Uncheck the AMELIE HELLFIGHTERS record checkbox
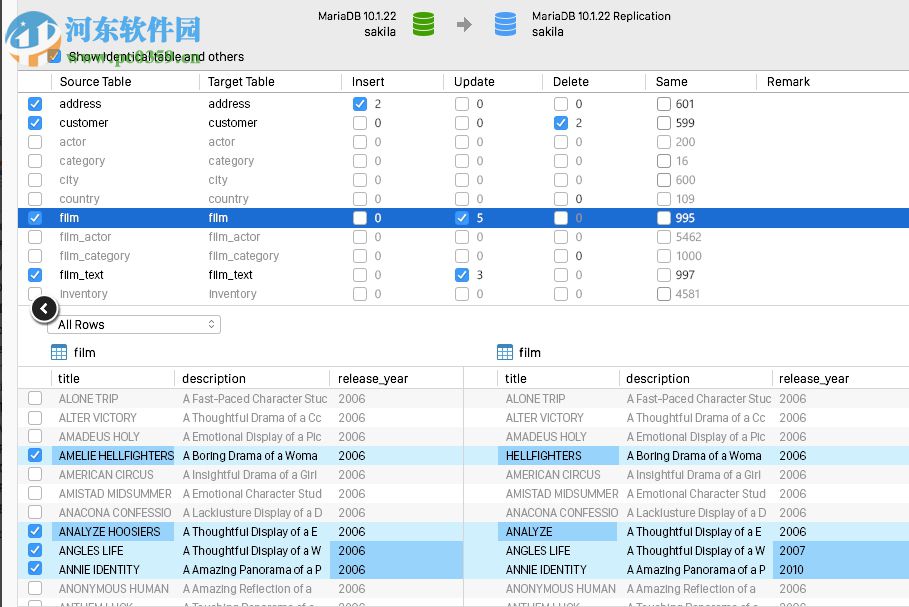The height and width of the screenshot is (607, 909). pos(36,455)
